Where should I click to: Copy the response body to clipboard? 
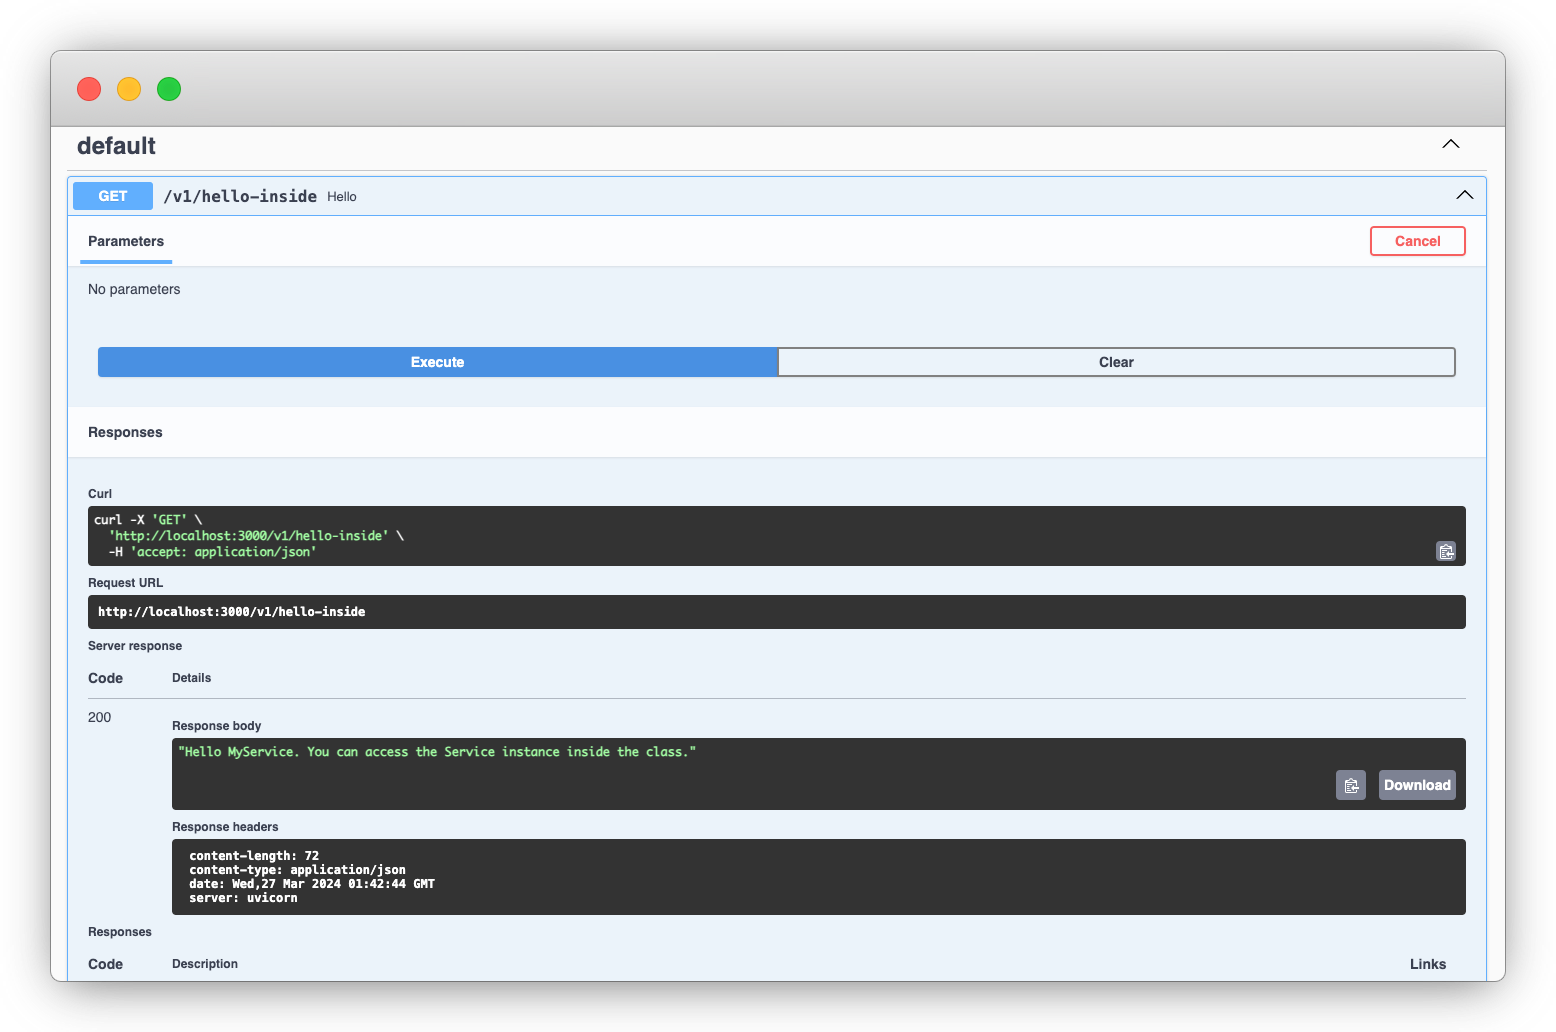point(1351,785)
